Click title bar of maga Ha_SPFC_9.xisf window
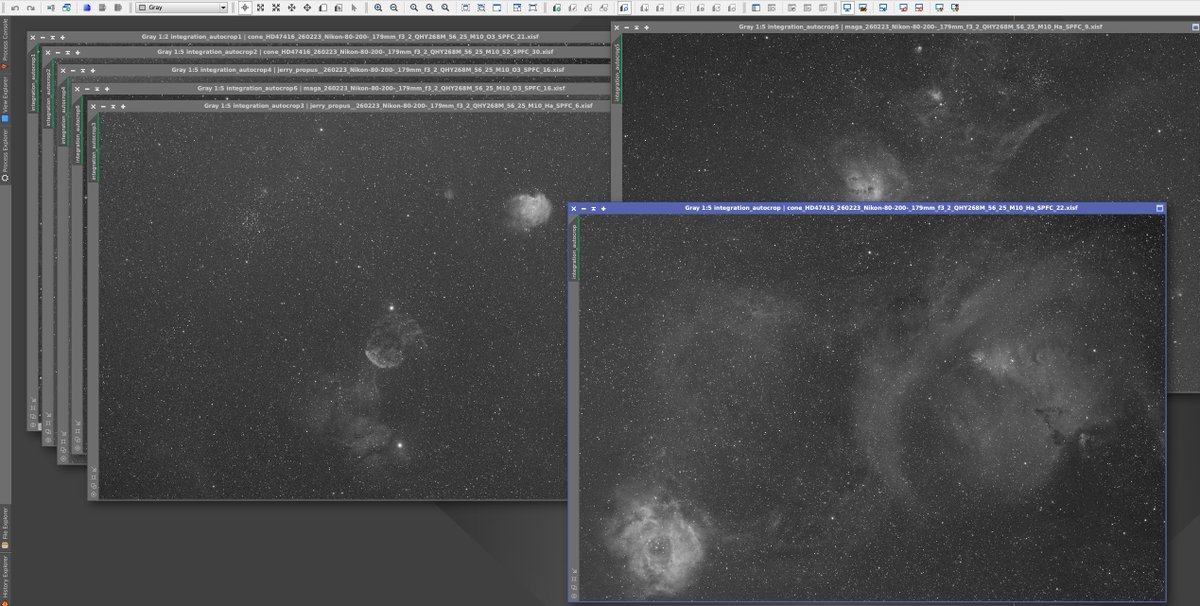The width and height of the screenshot is (1200, 606). [x=906, y=27]
